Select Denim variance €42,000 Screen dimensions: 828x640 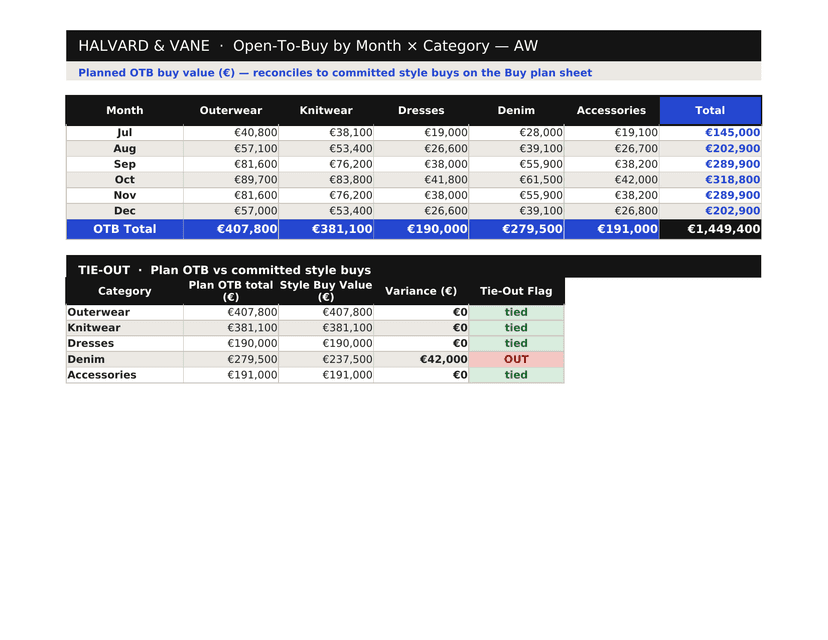coord(421,359)
